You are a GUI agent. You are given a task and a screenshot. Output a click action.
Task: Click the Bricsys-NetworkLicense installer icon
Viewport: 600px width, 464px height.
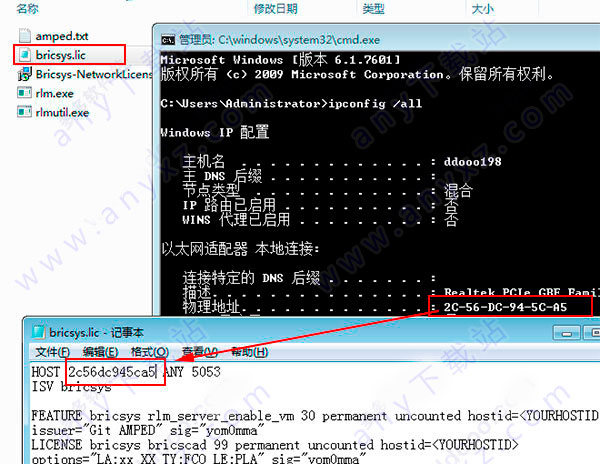pos(24,74)
